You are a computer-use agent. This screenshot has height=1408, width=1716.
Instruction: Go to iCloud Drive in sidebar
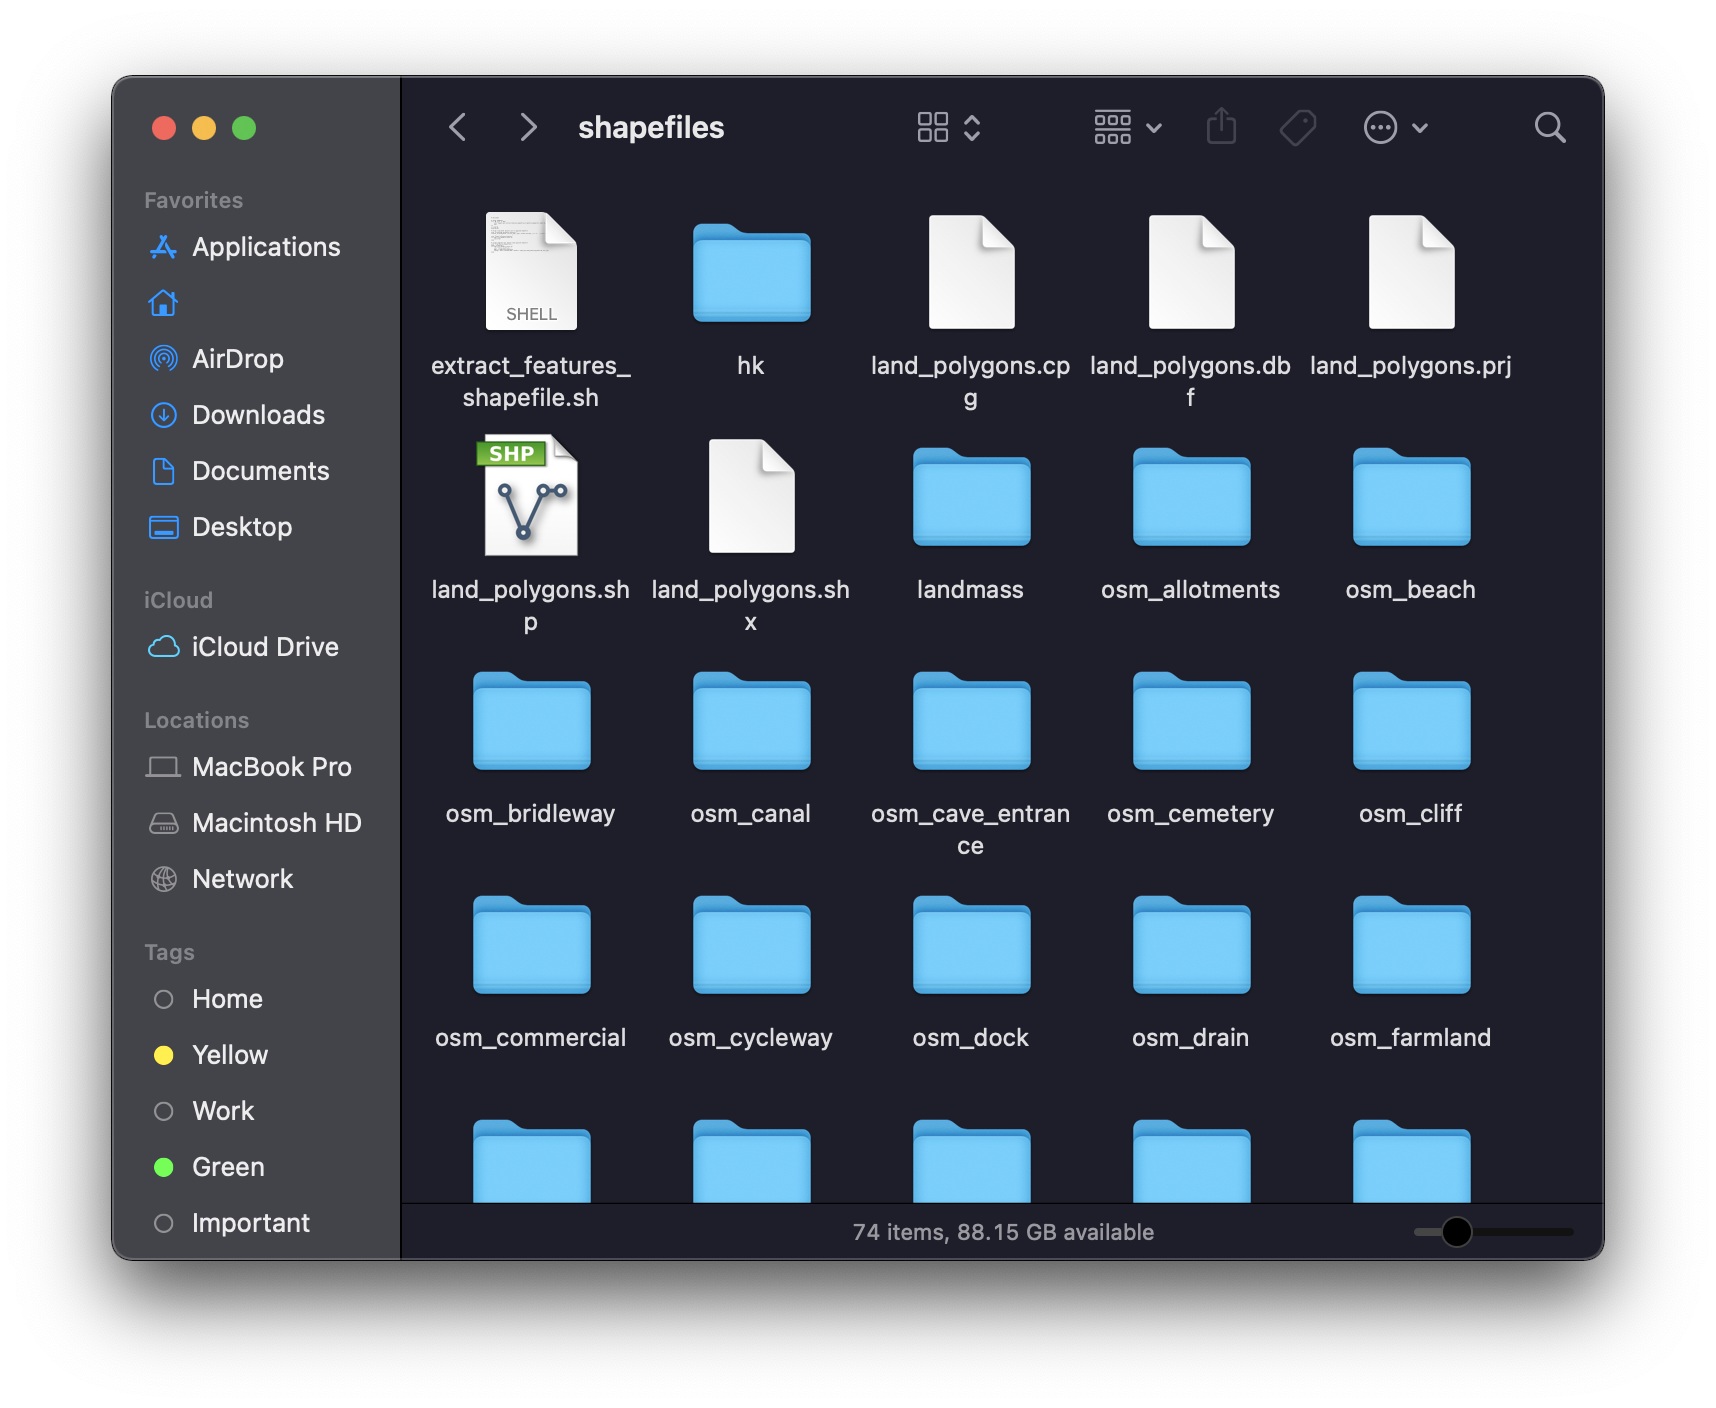point(265,647)
